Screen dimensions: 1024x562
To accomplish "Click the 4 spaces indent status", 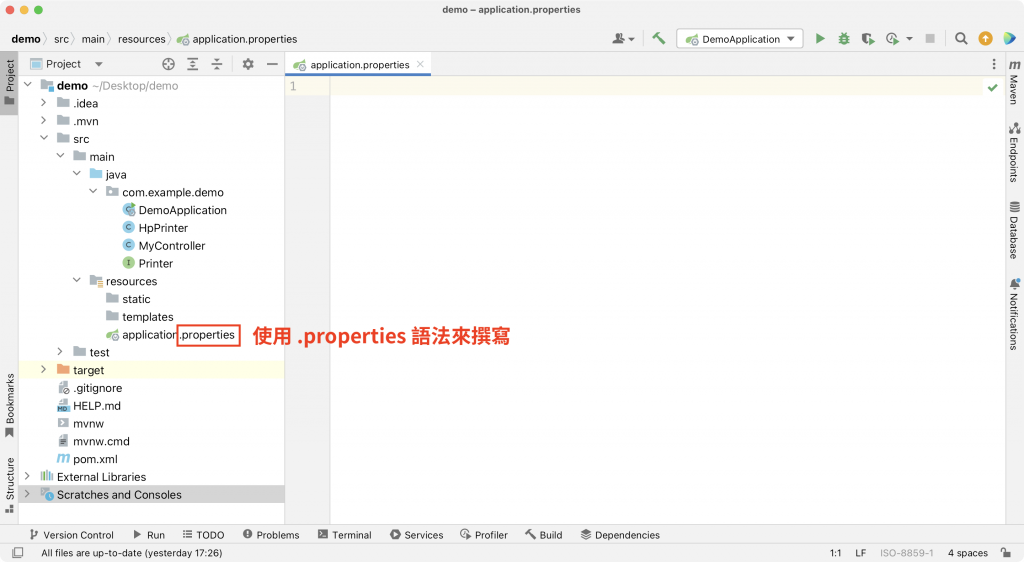I will tap(968, 553).
